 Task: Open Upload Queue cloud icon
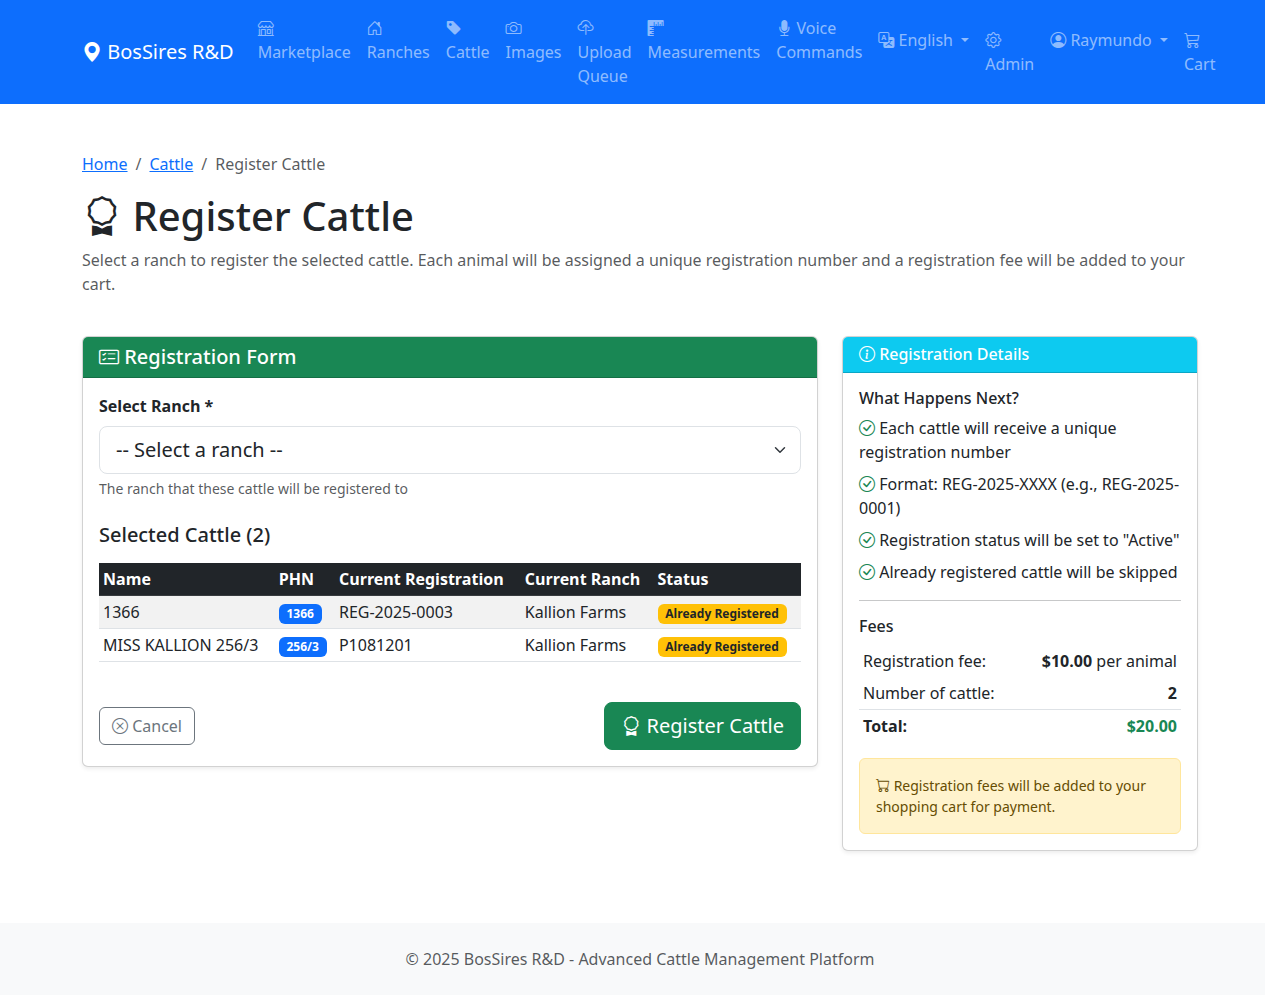tap(585, 29)
